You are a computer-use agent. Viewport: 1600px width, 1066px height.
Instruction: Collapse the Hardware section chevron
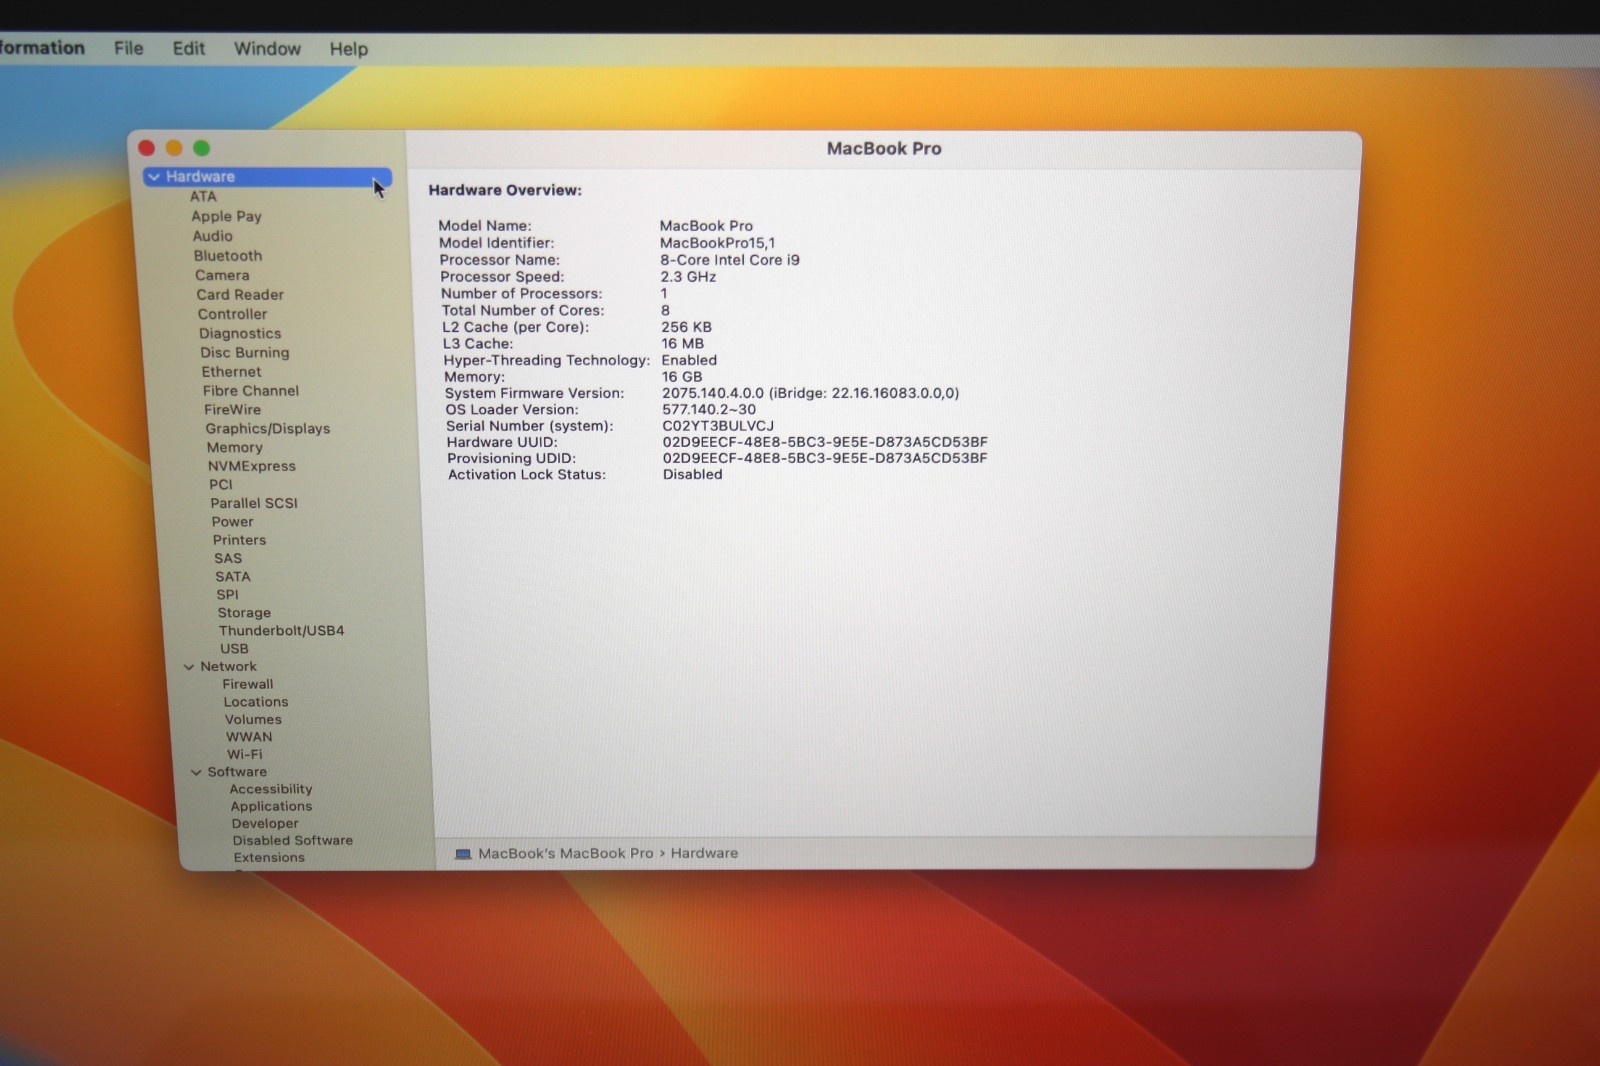point(154,177)
